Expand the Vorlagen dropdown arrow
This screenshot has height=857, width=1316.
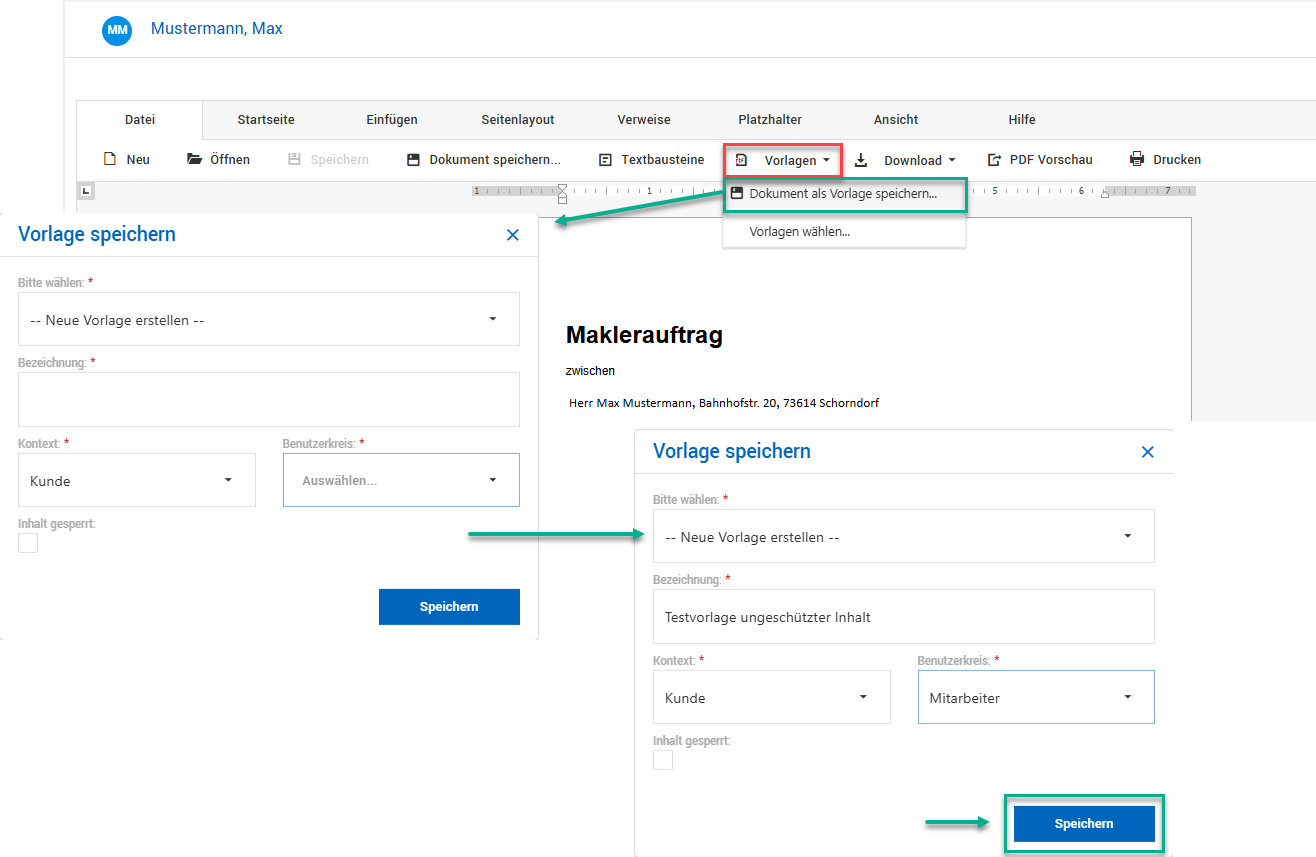tap(826, 160)
